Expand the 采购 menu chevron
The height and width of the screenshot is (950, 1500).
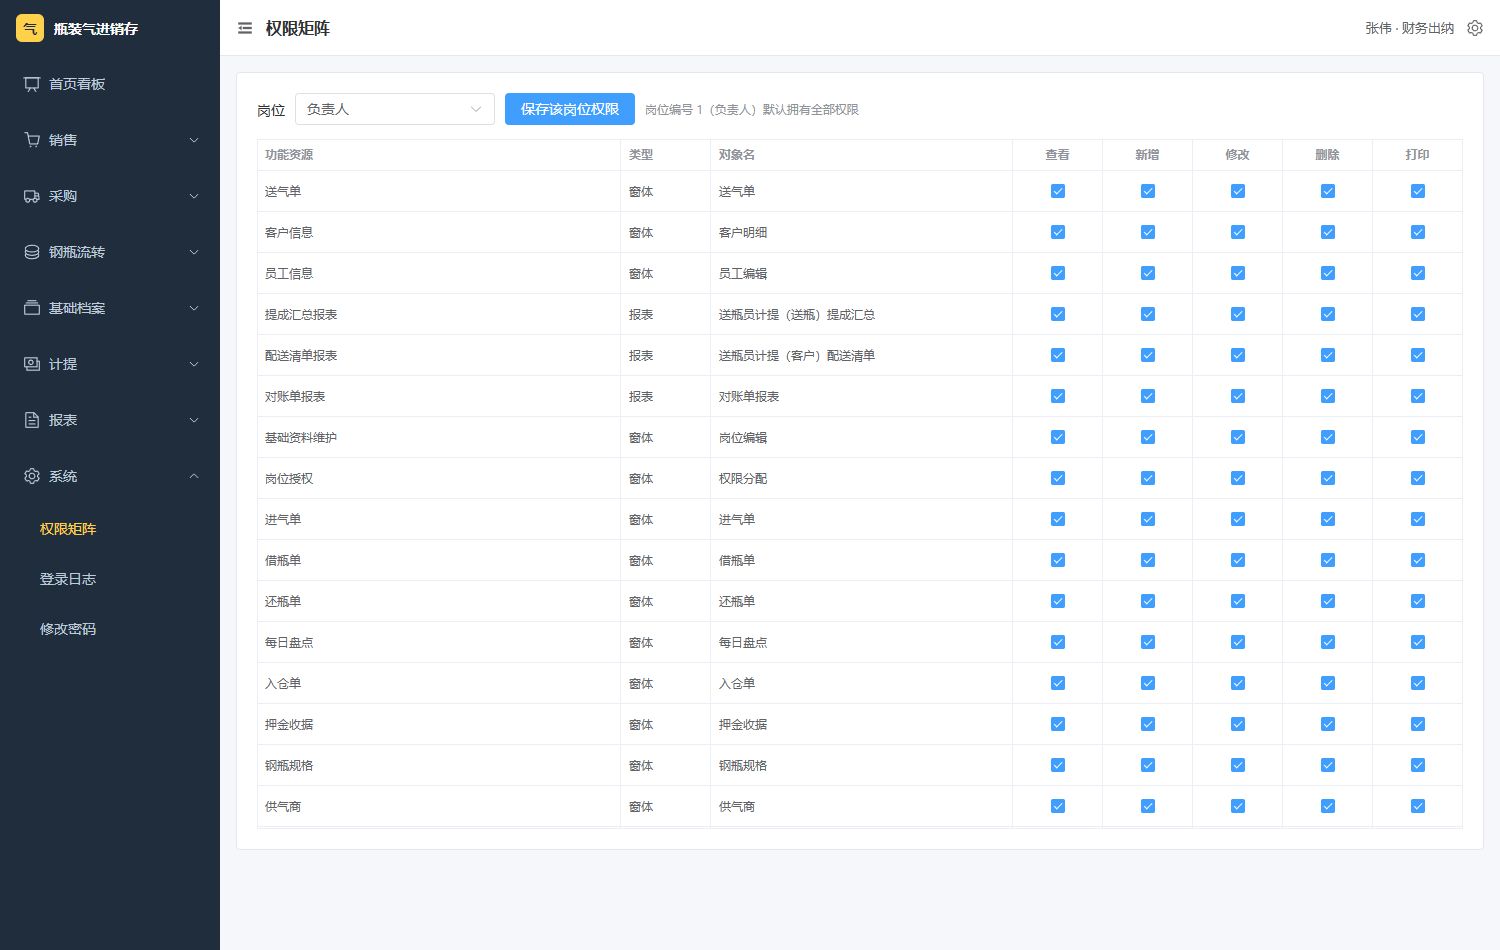194,196
